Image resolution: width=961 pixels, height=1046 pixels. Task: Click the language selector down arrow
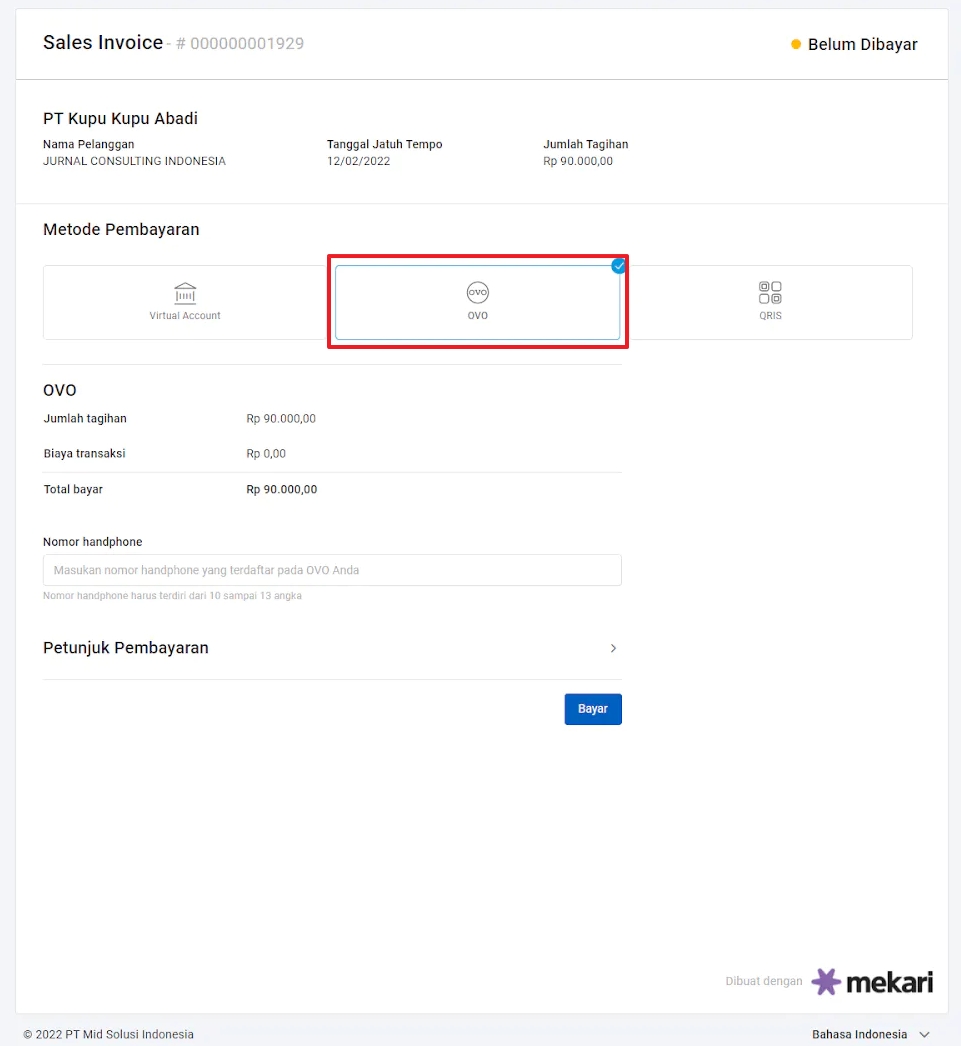[x=925, y=1034]
